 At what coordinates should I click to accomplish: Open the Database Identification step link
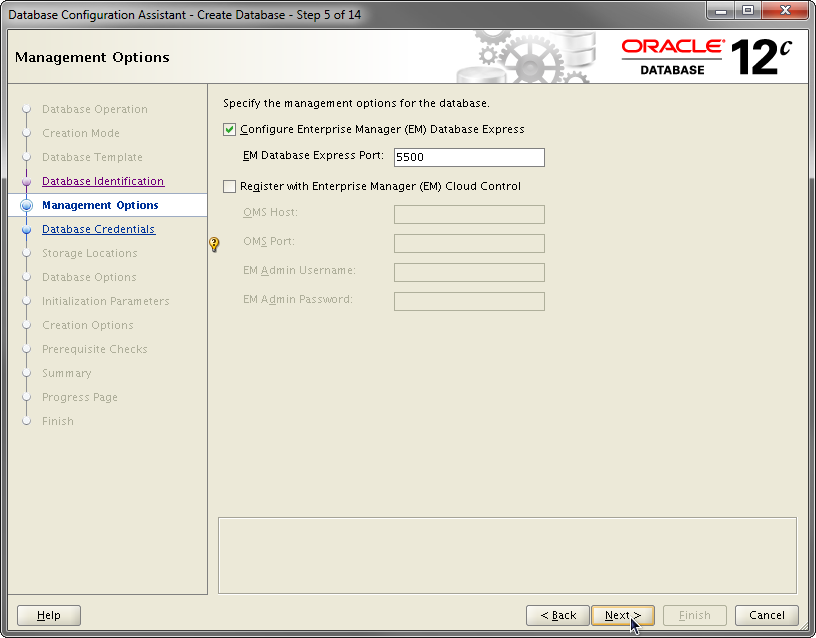[103, 181]
